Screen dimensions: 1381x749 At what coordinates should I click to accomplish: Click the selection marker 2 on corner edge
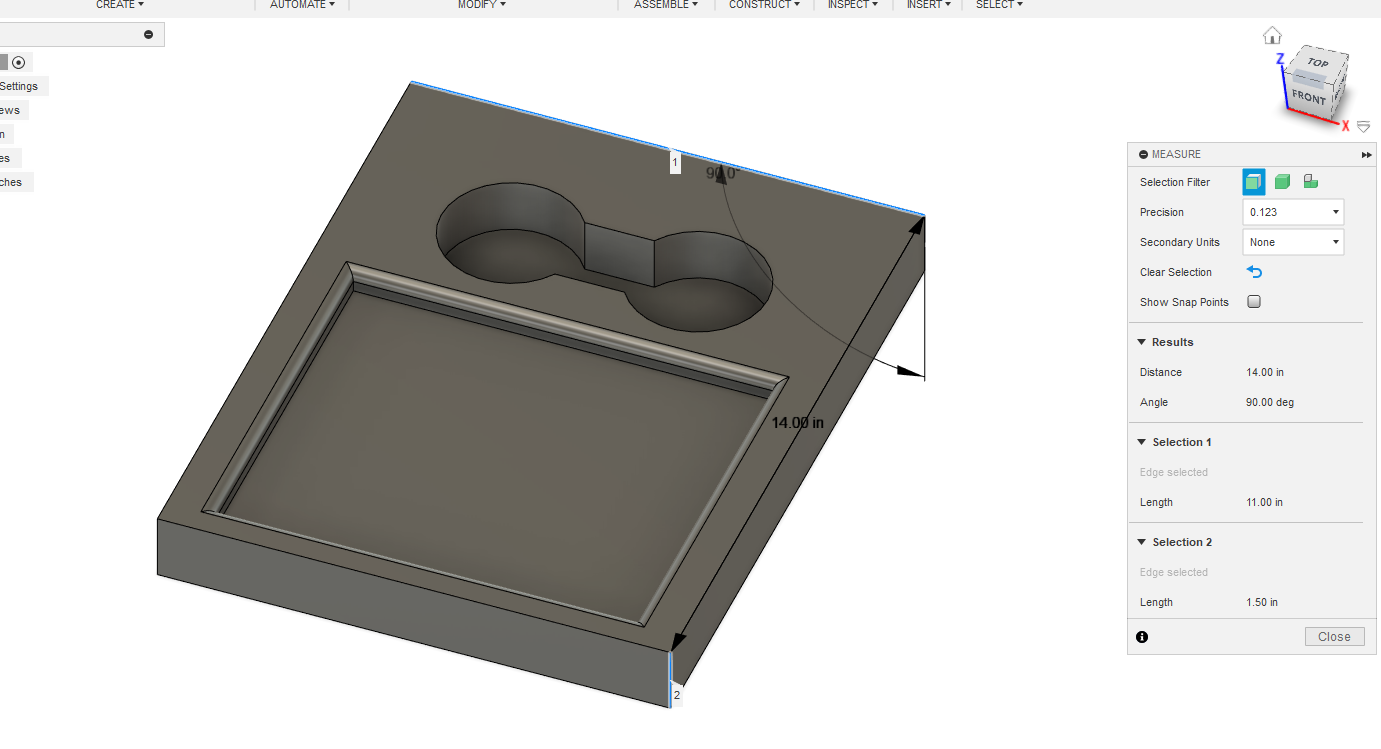676,695
